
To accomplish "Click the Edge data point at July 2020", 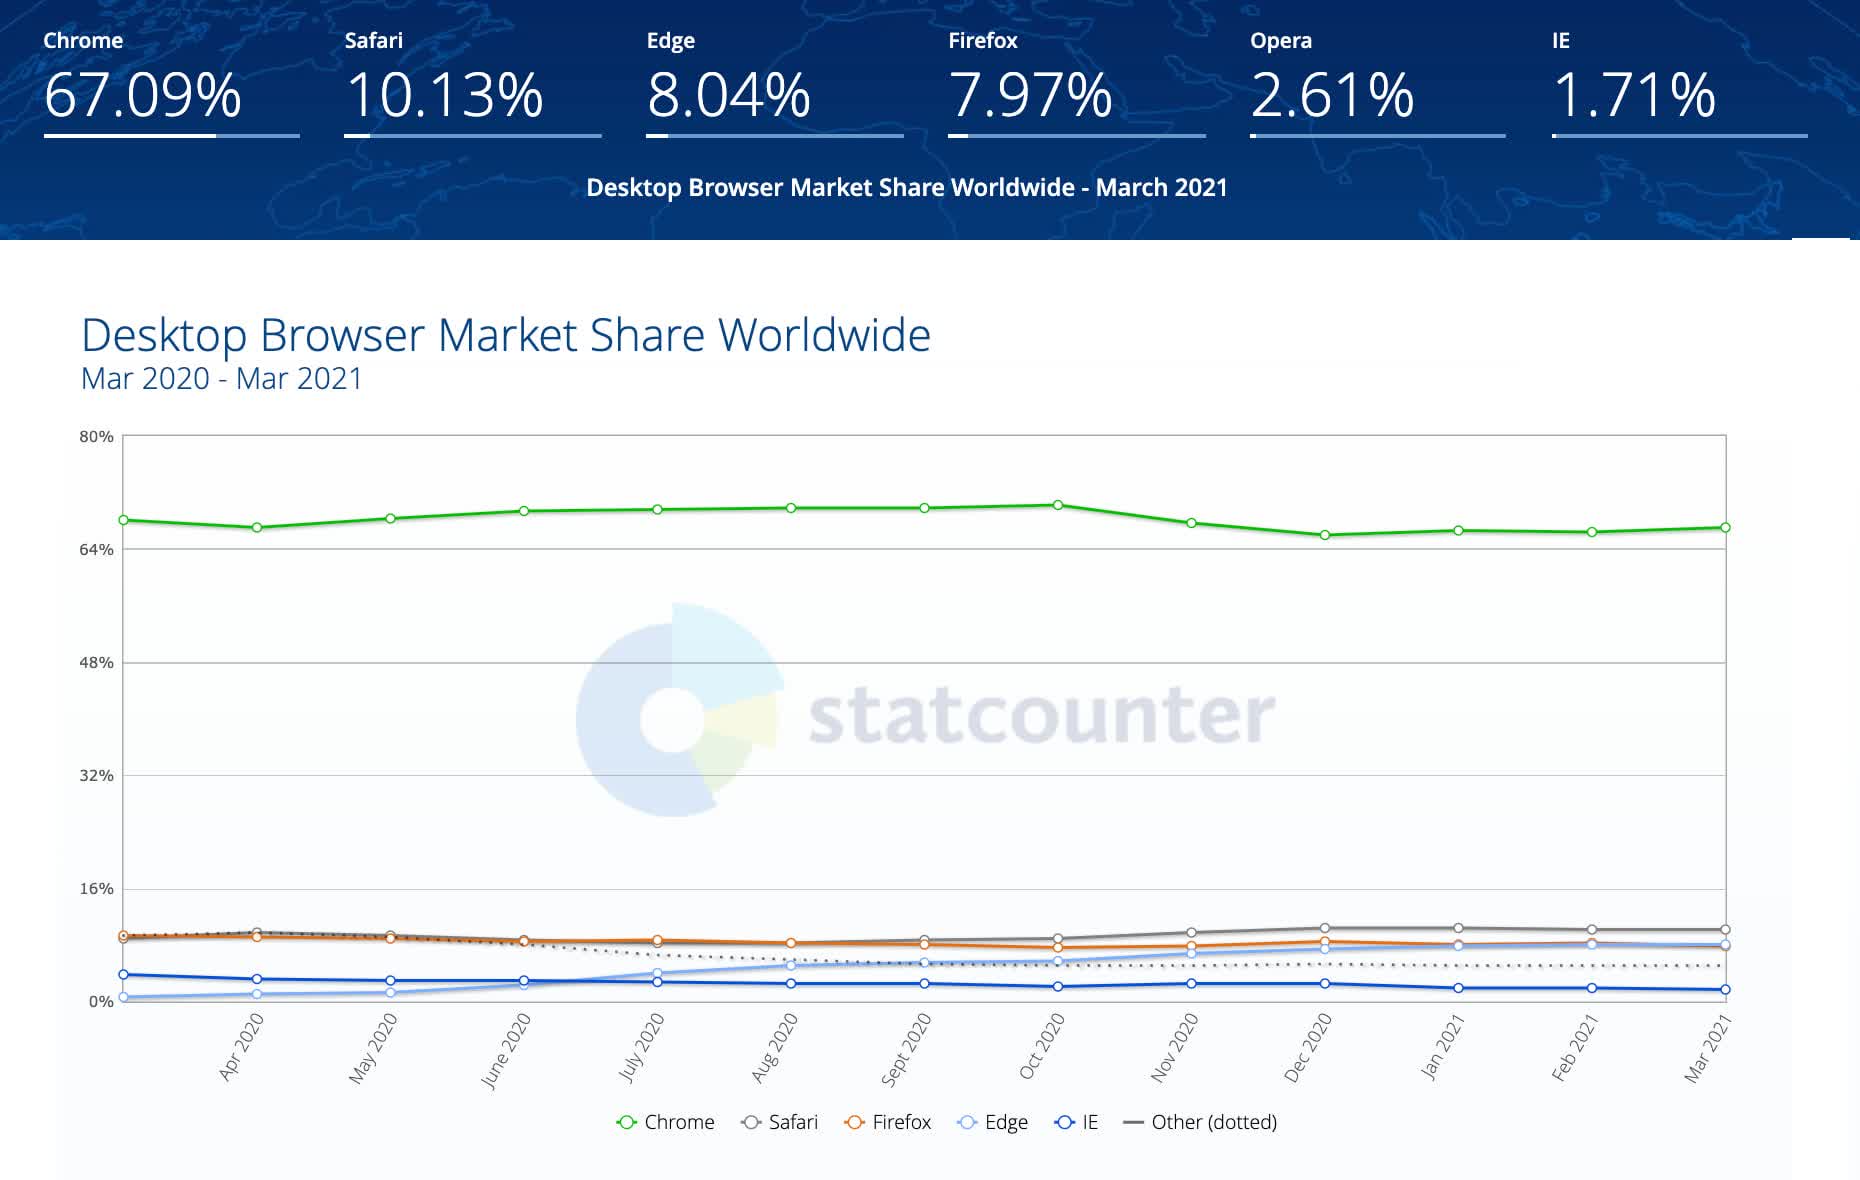I will [657, 973].
